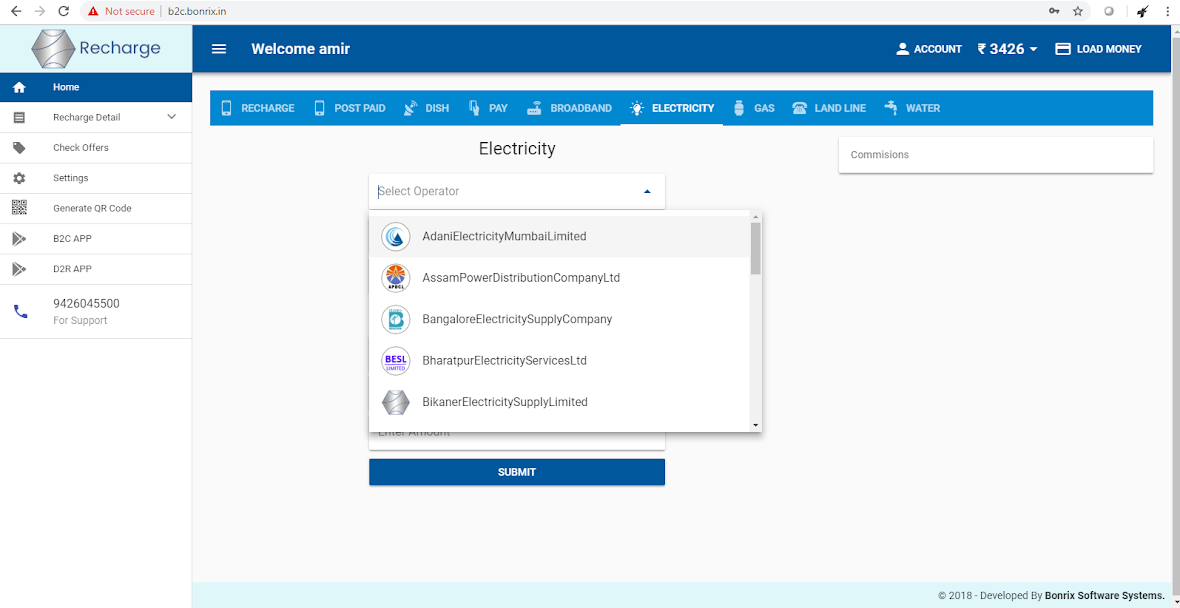
Task: Select the Electricity tab
Action: click(x=672, y=108)
